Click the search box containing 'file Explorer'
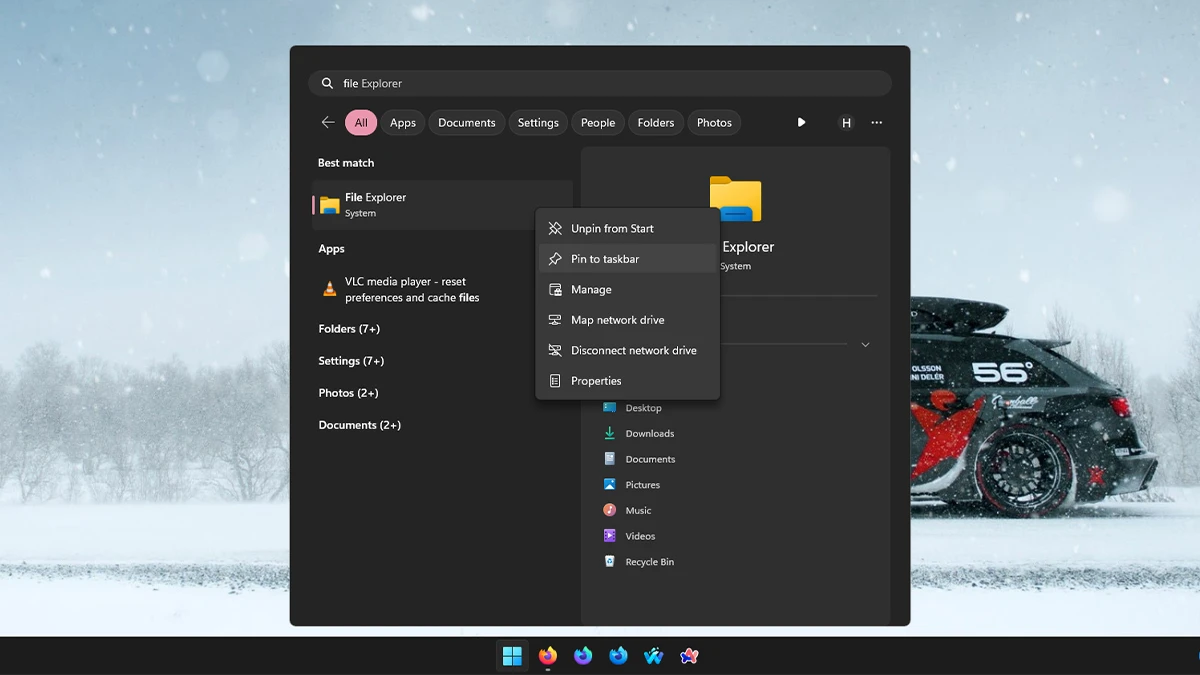The height and width of the screenshot is (675, 1200). (600, 84)
